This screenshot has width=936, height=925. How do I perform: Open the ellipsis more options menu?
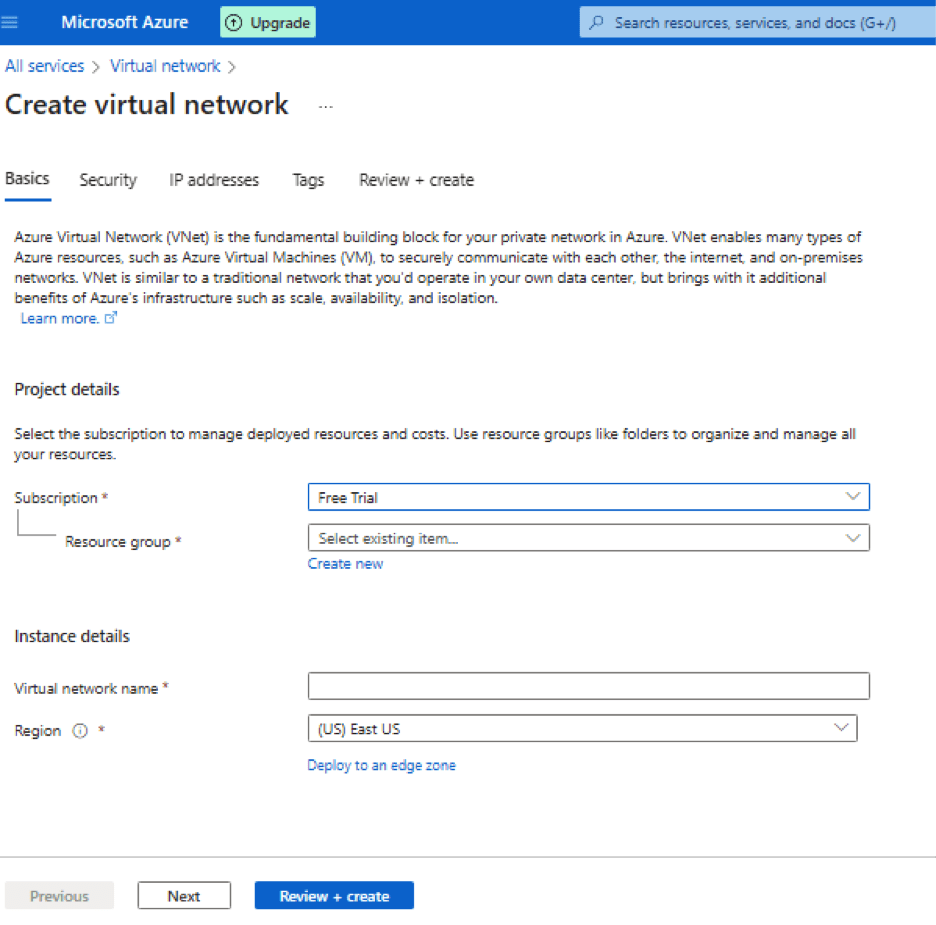pos(326,106)
